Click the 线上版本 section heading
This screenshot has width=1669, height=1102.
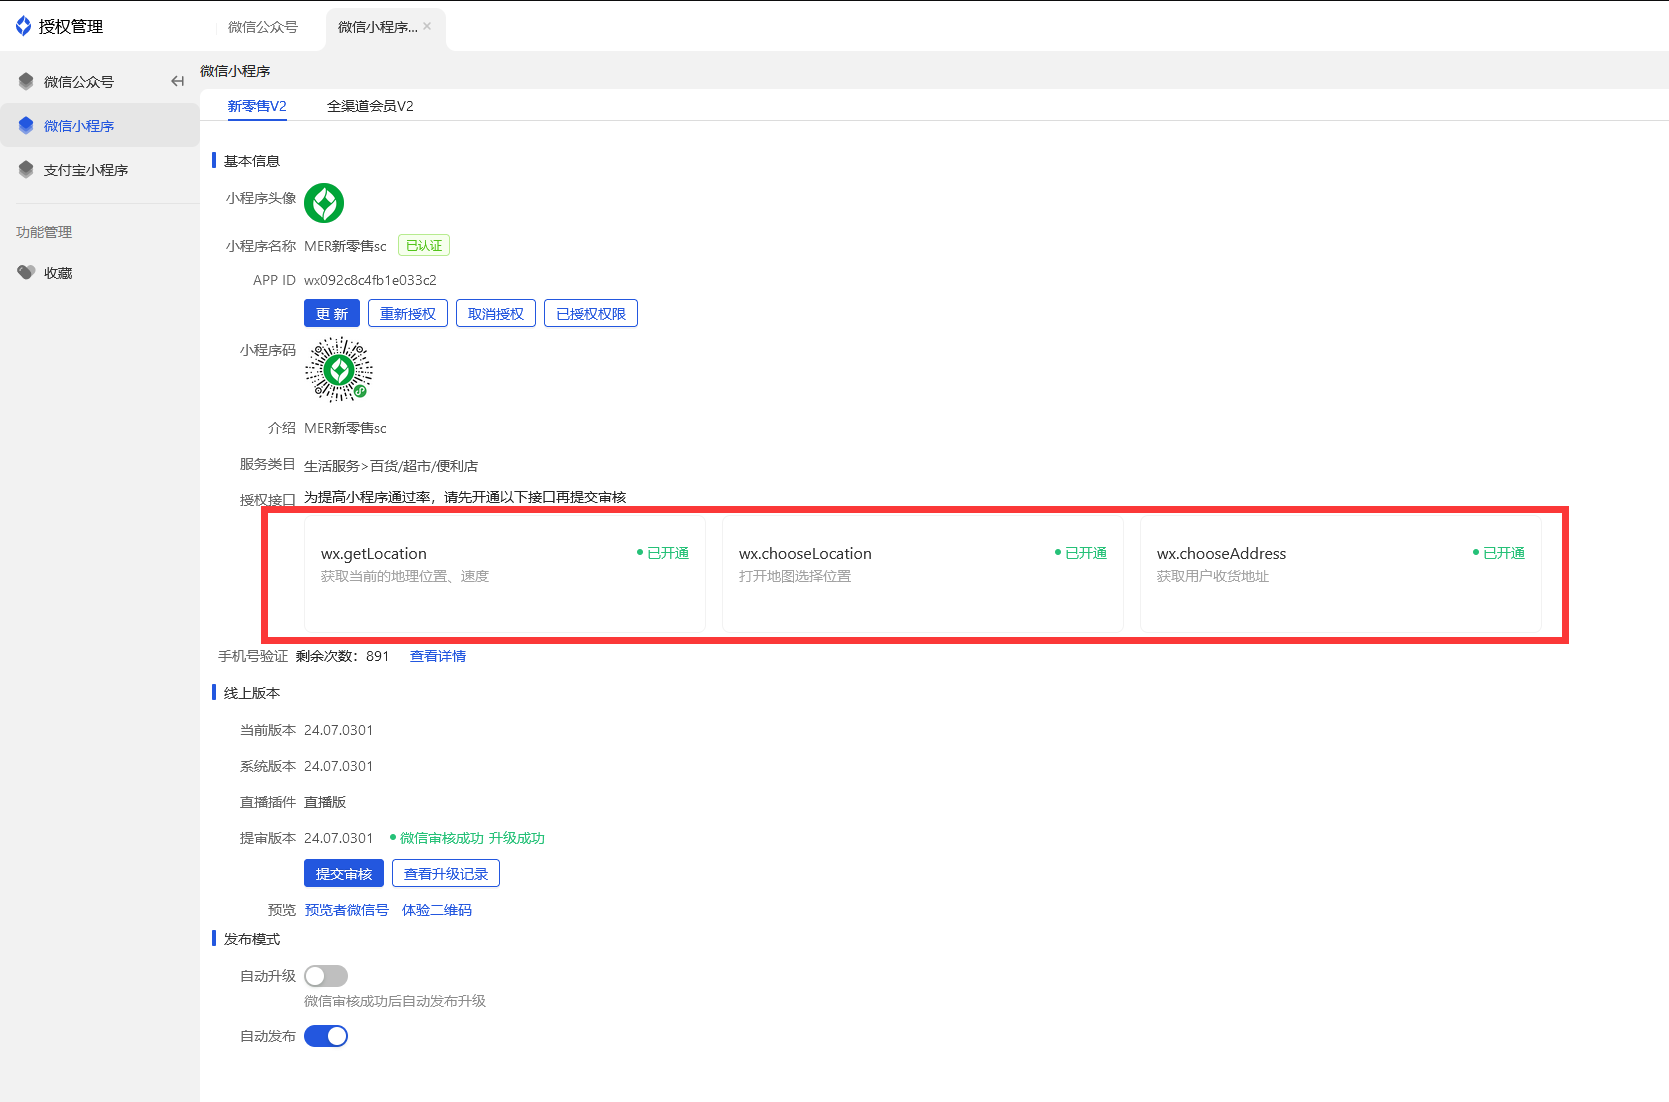pyautogui.click(x=252, y=693)
